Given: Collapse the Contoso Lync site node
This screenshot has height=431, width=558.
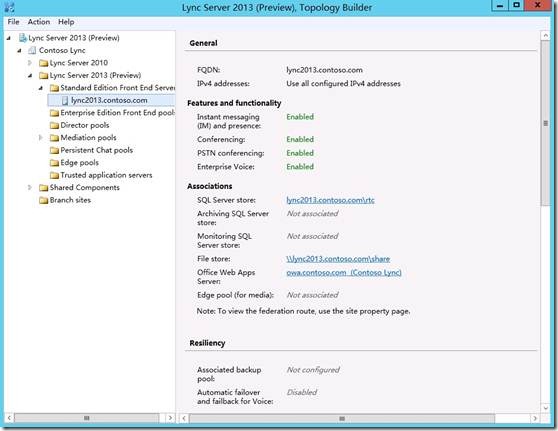Looking at the screenshot, I should click(x=19, y=51).
